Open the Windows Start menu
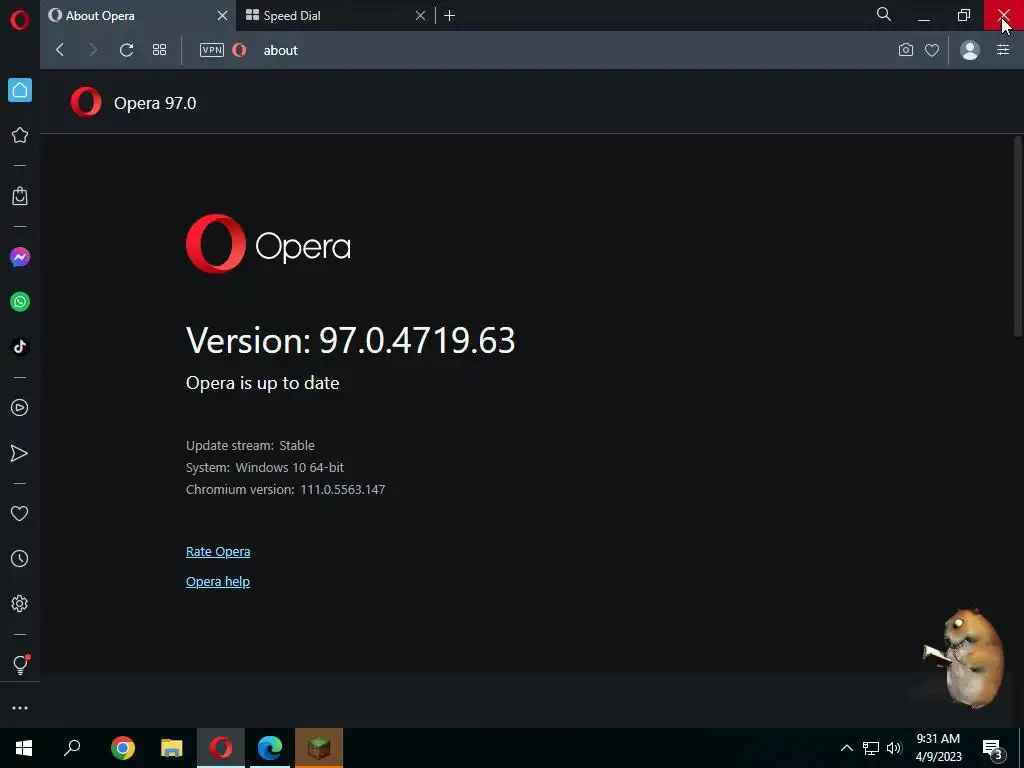Image resolution: width=1024 pixels, height=768 pixels. tap(24, 748)
